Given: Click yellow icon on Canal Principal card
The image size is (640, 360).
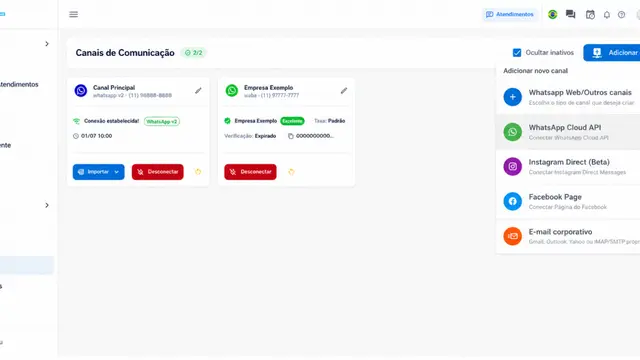Looking at the screenshot, I should (198, 172).
